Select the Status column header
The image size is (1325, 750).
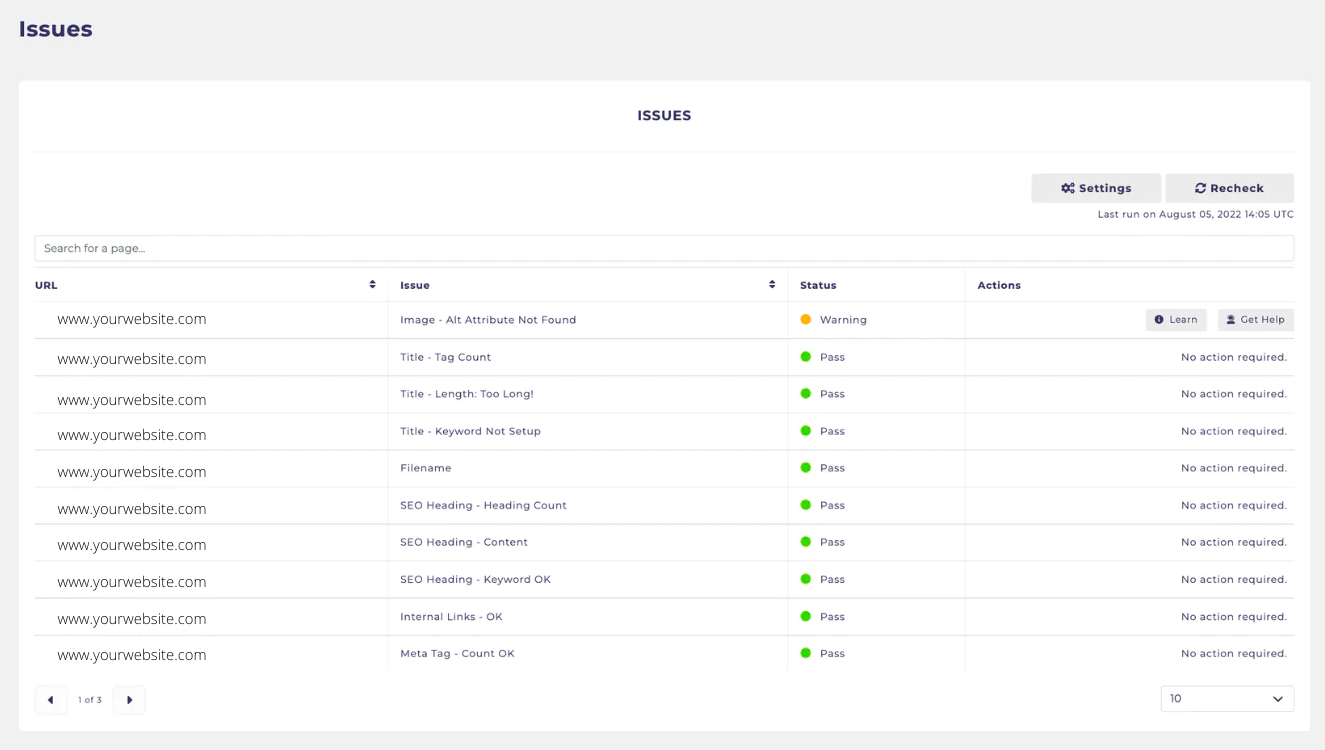(817, 285)
